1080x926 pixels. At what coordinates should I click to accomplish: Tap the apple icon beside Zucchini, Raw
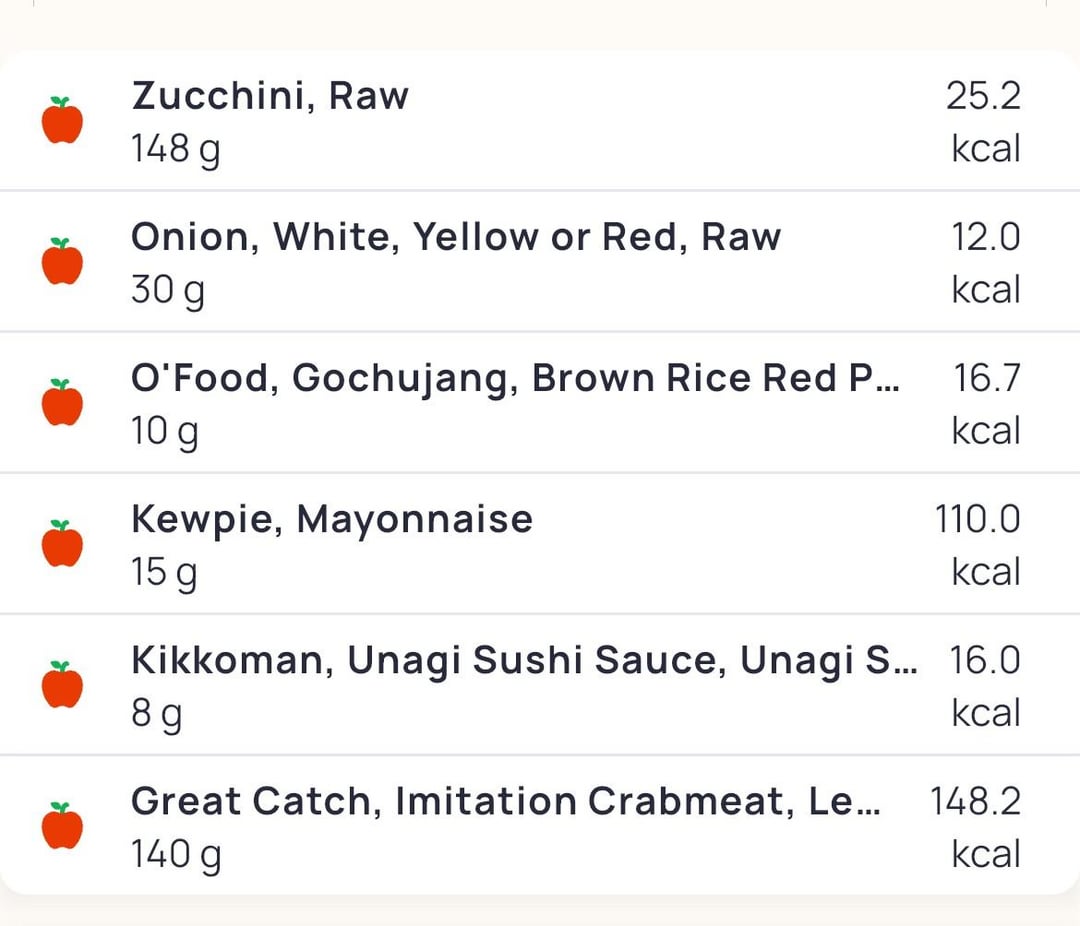(62, 121)
